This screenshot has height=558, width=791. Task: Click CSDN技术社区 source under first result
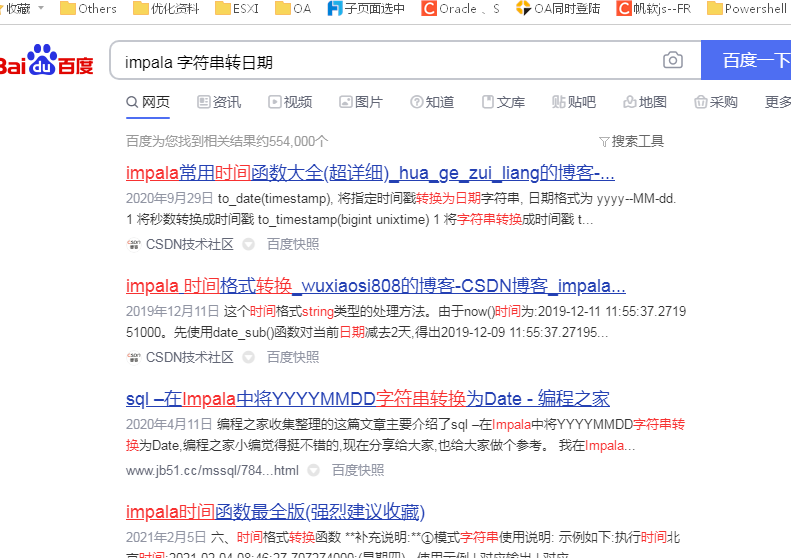[190, 245]
